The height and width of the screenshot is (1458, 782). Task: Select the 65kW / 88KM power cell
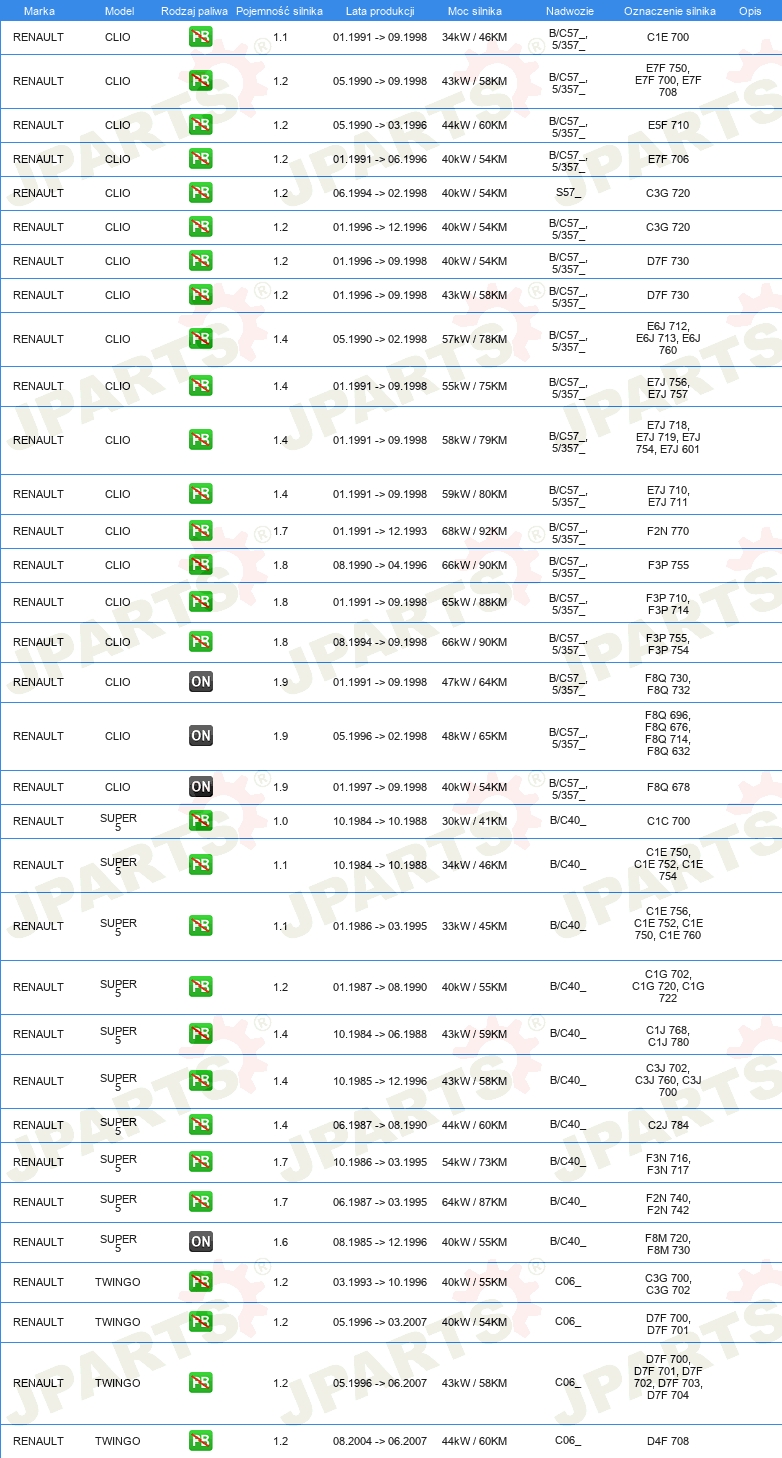click(475, 602)
